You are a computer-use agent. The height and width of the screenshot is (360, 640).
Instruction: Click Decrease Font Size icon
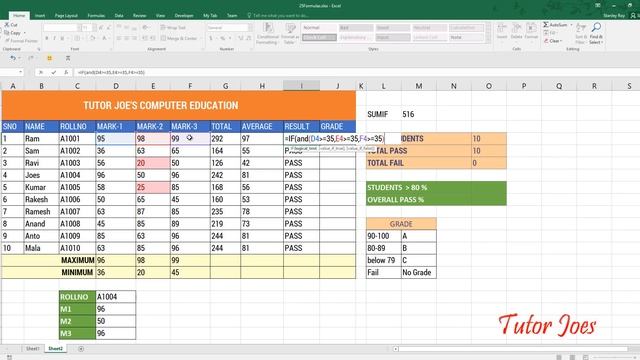[109, 28]
